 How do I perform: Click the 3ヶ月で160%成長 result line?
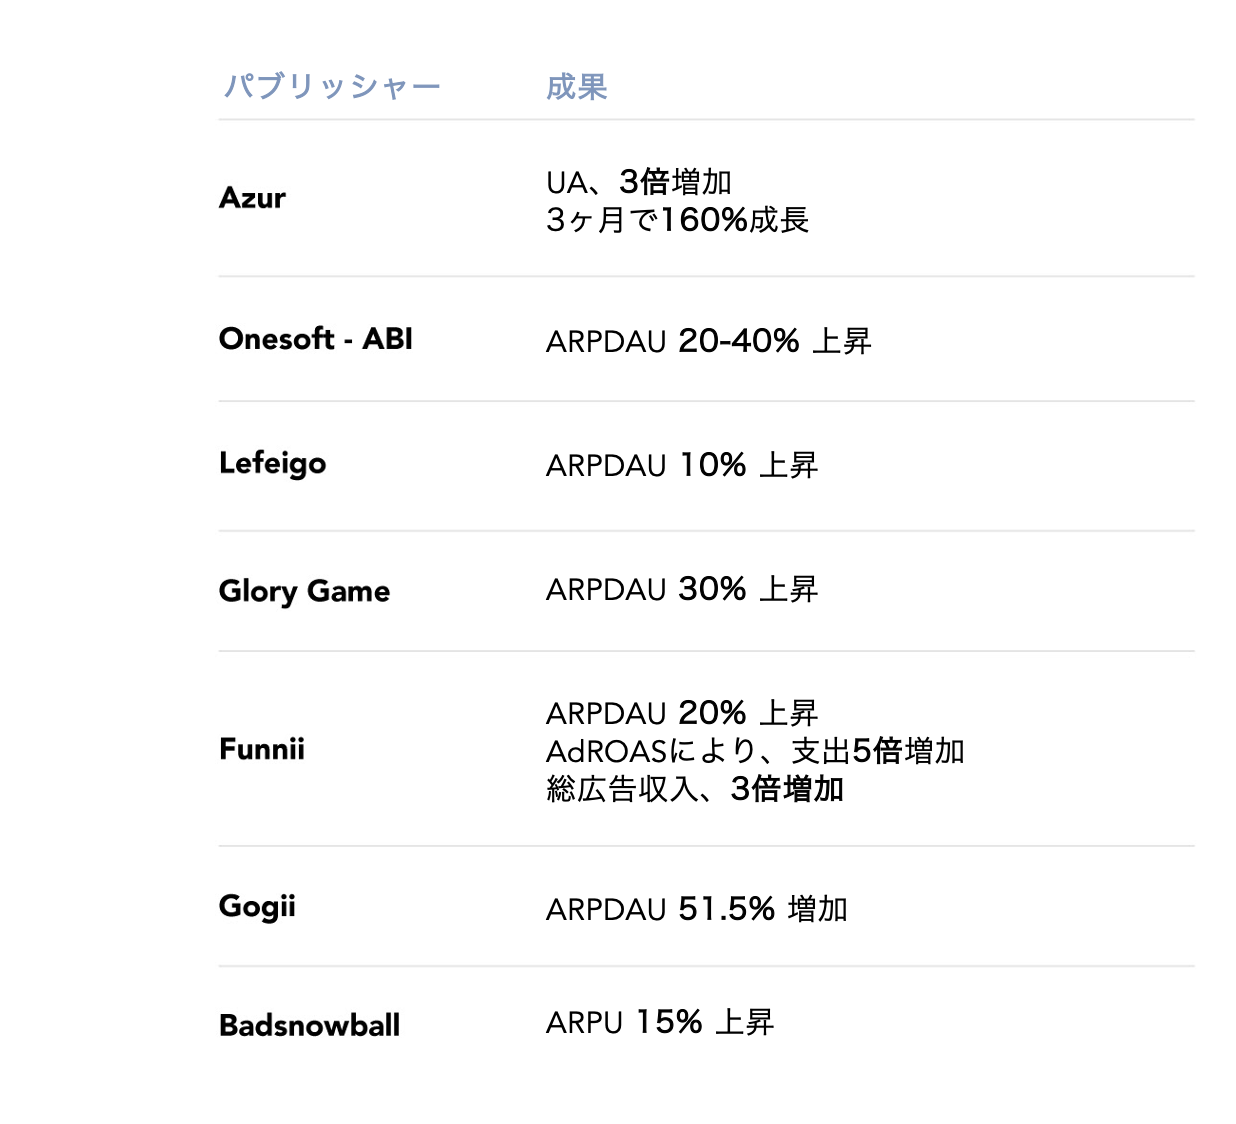point(677,220)
